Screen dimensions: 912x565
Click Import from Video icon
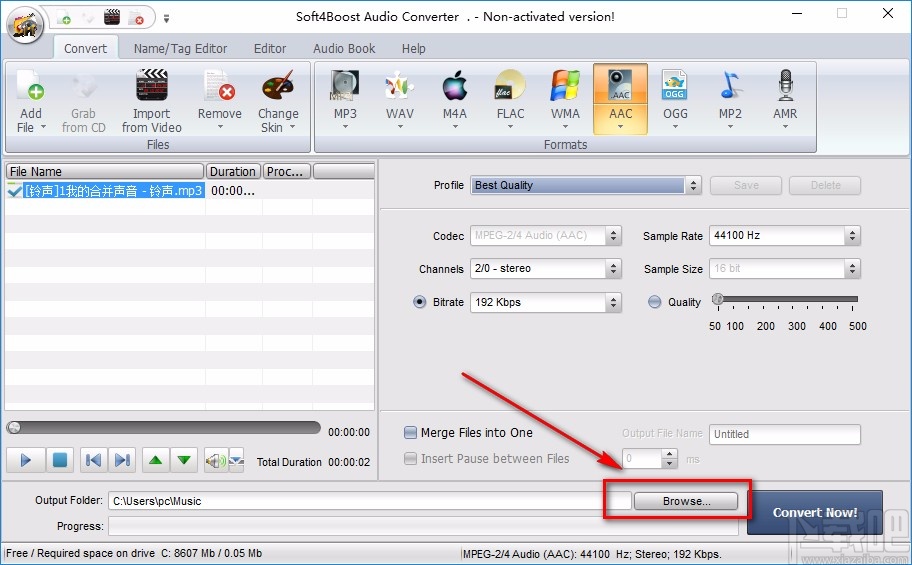(x=152, y=86)
